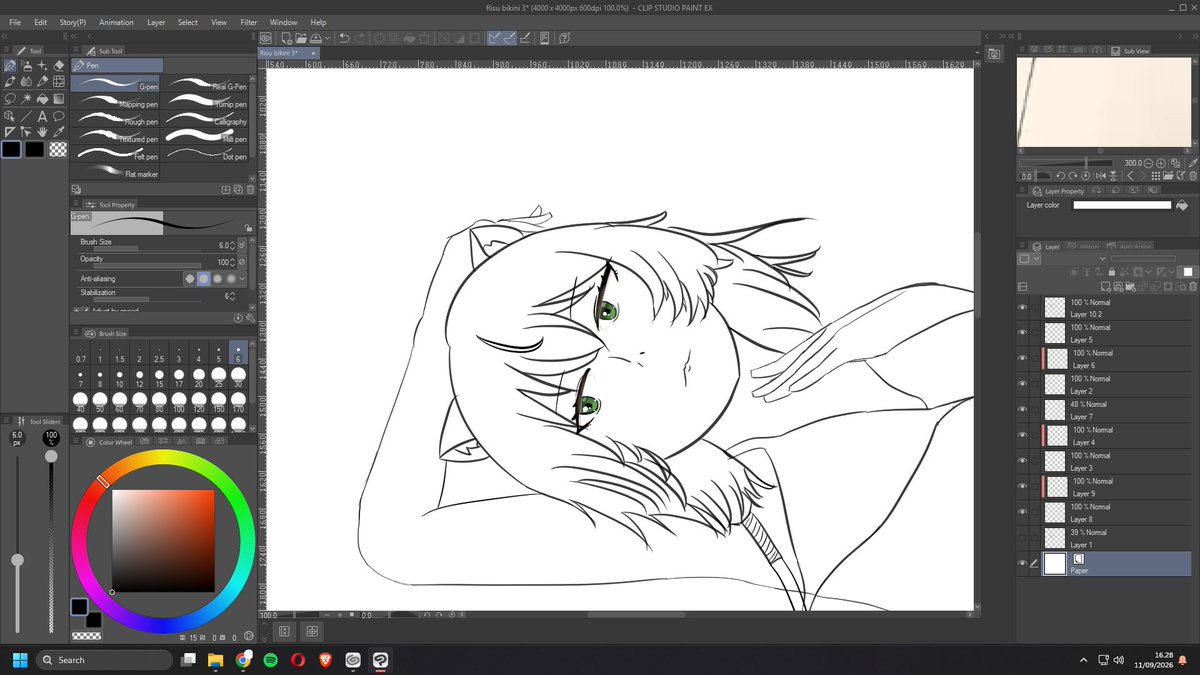Hide Layer 2 with eye icon
1200x675 pixels.
point(1022,384)
